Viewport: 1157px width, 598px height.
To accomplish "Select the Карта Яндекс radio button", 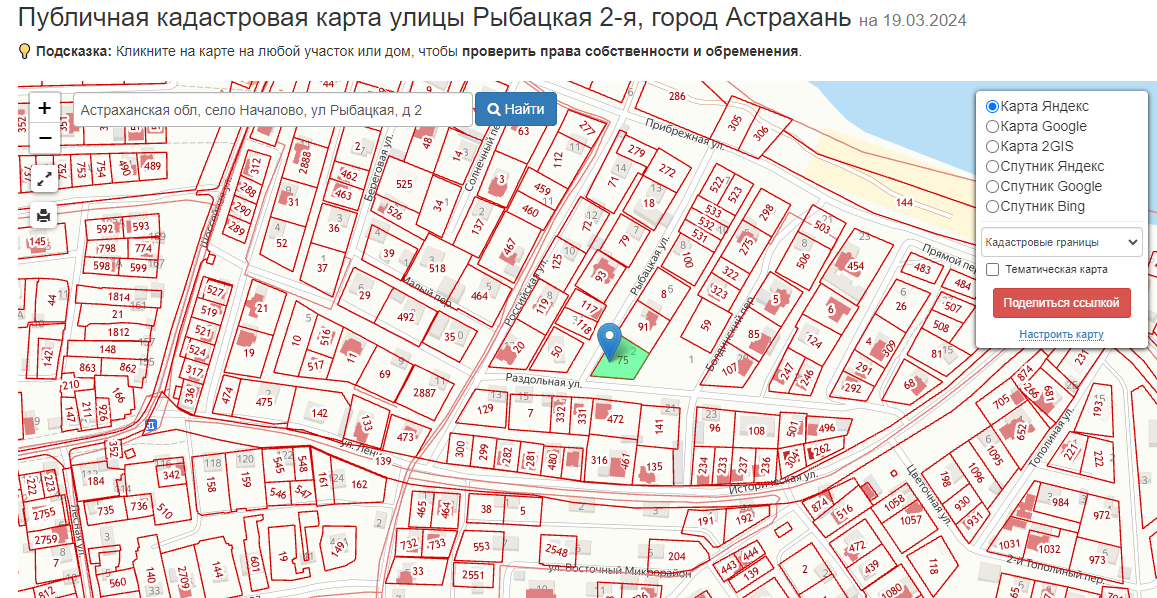I will (x=992, y=106).
